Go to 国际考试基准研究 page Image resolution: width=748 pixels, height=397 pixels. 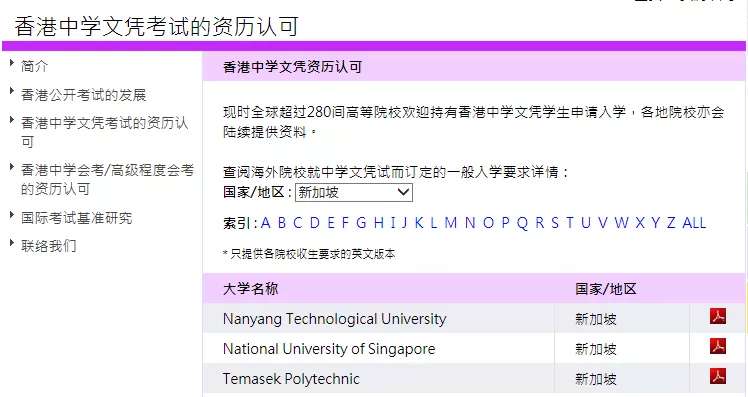click(76, 218)
